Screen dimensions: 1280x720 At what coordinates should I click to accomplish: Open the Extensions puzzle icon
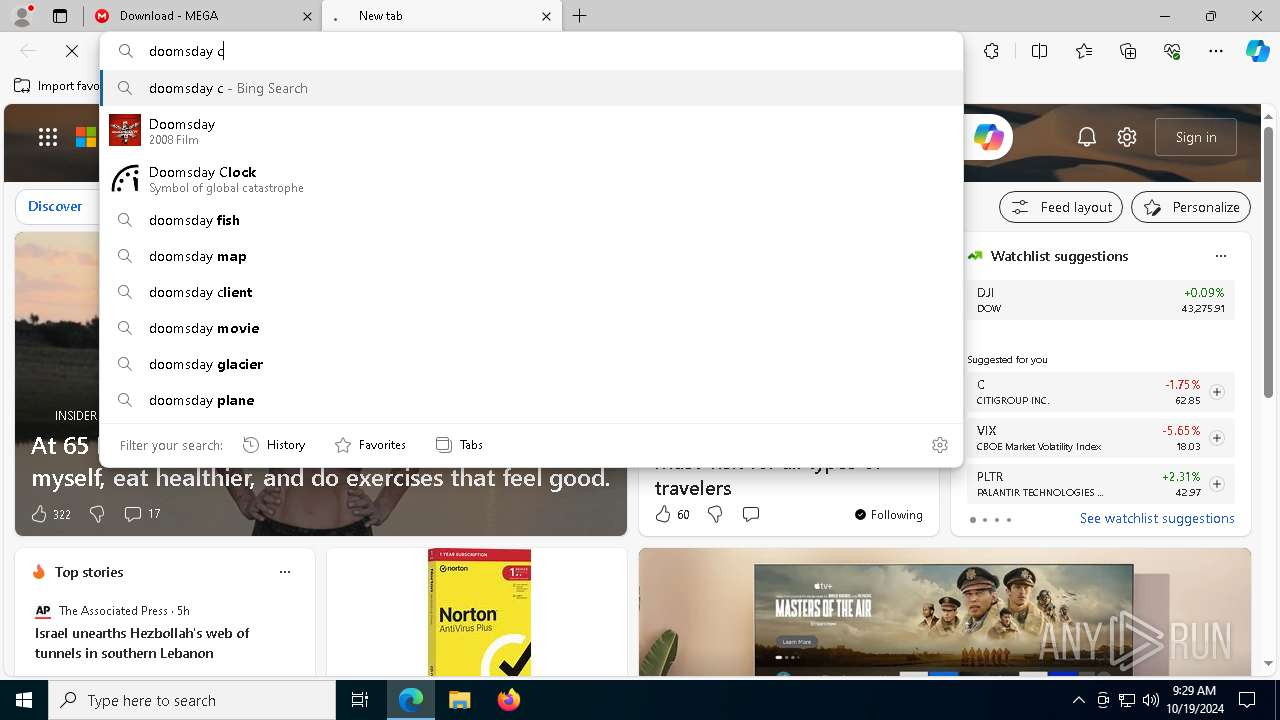(991, 51)
